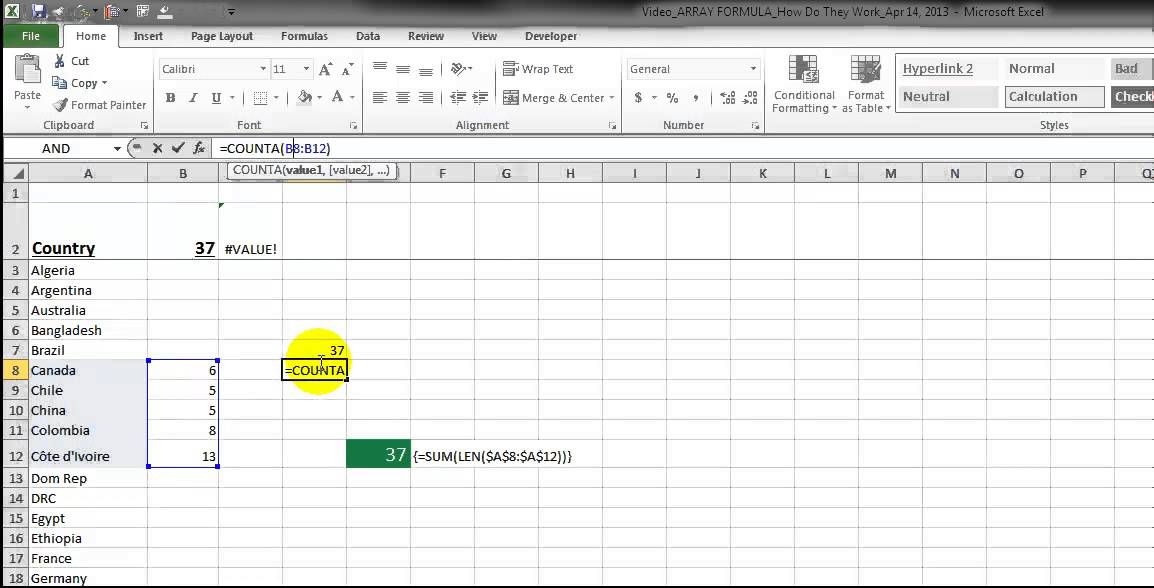Click the Insert Function fx icon
This screenshot has width=1154, height=588.
point(199,148)
